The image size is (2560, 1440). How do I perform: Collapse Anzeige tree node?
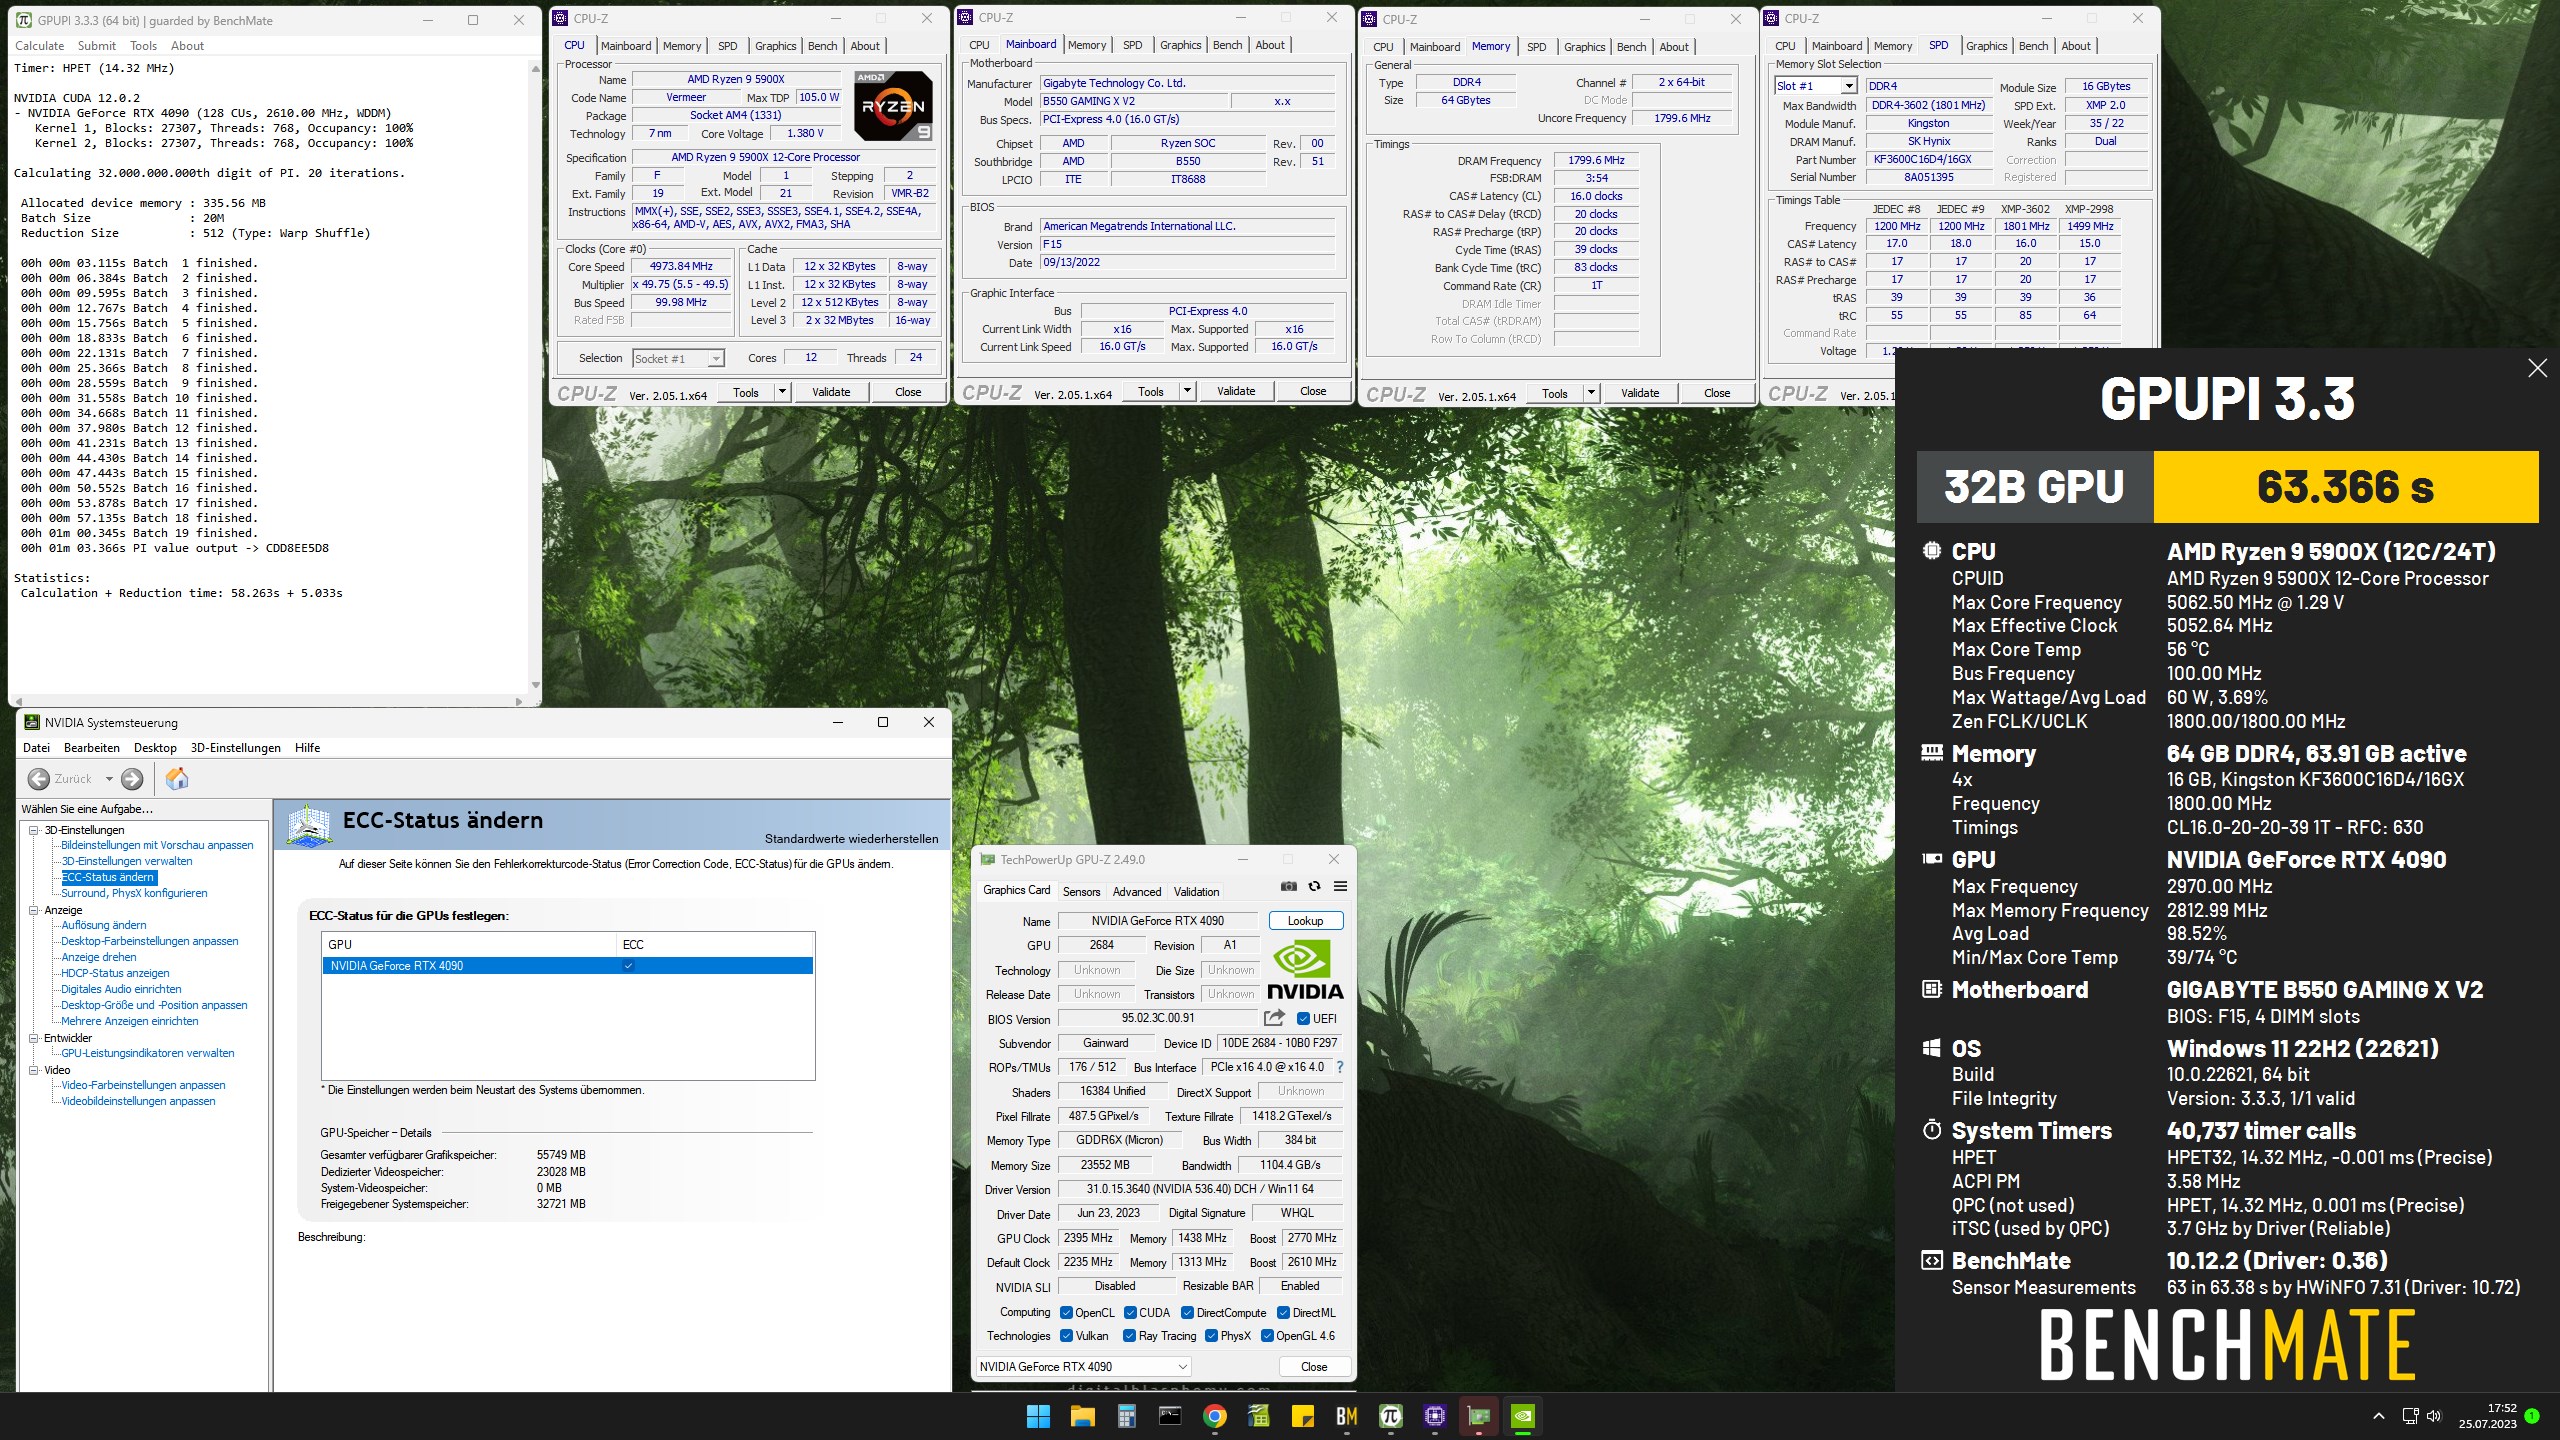coord(33,910)
